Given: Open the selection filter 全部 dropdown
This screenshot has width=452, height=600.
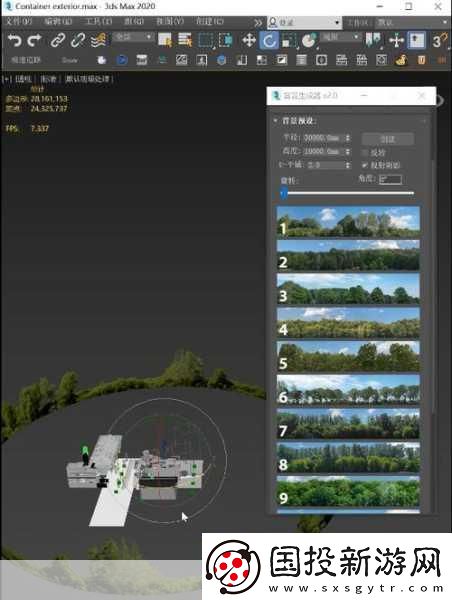Looking at the screenshot, I should tap(133, 37).
